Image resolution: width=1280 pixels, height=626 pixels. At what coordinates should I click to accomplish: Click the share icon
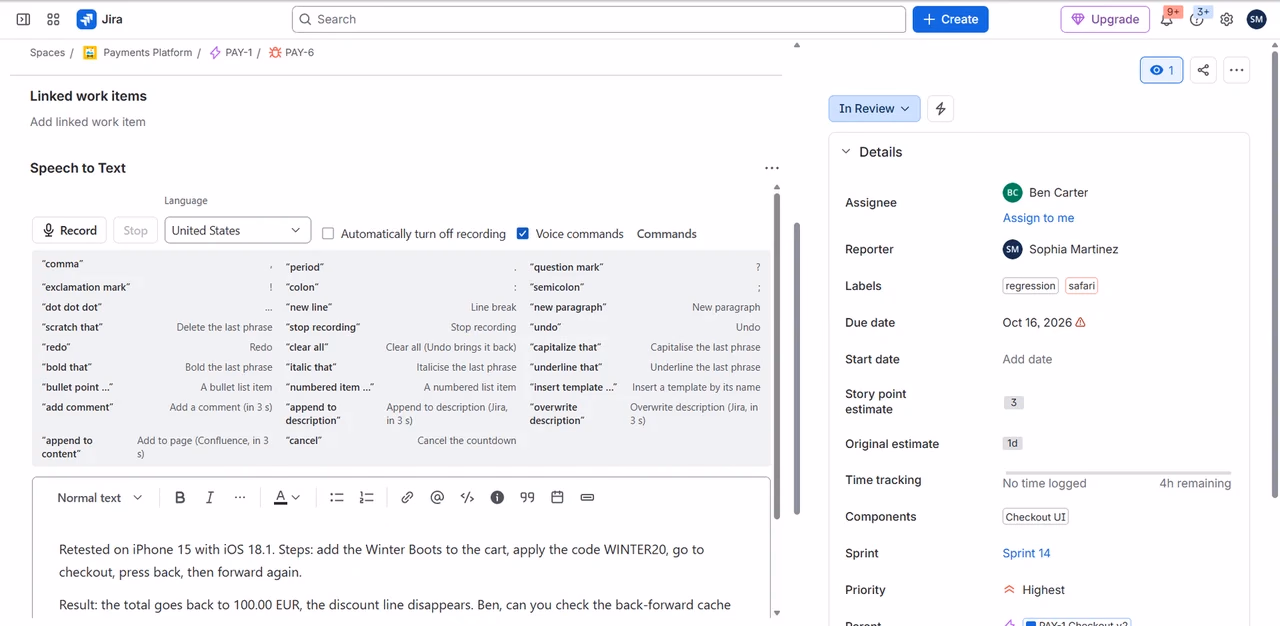[x=1203, y=70]
